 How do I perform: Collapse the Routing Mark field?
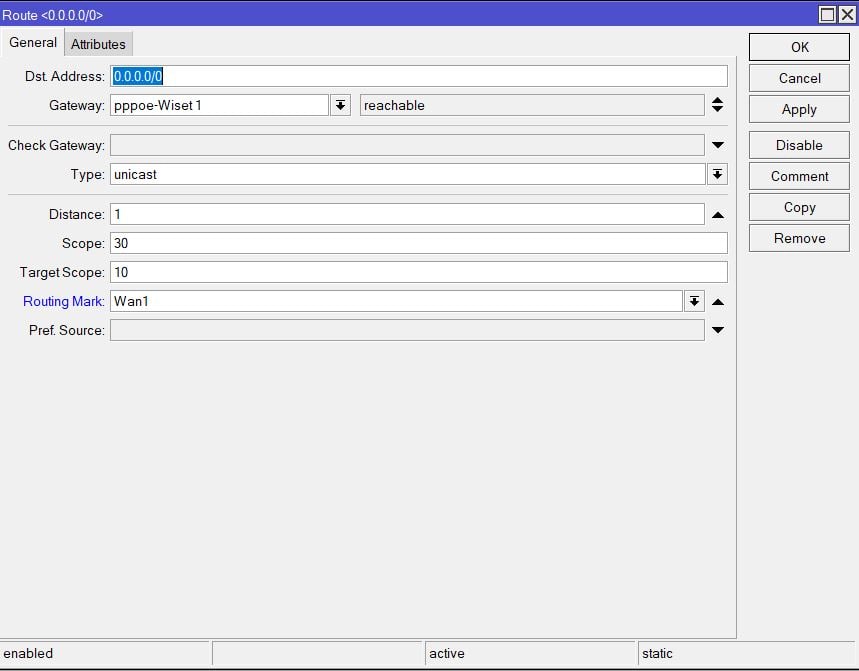[x=718, y=302]
